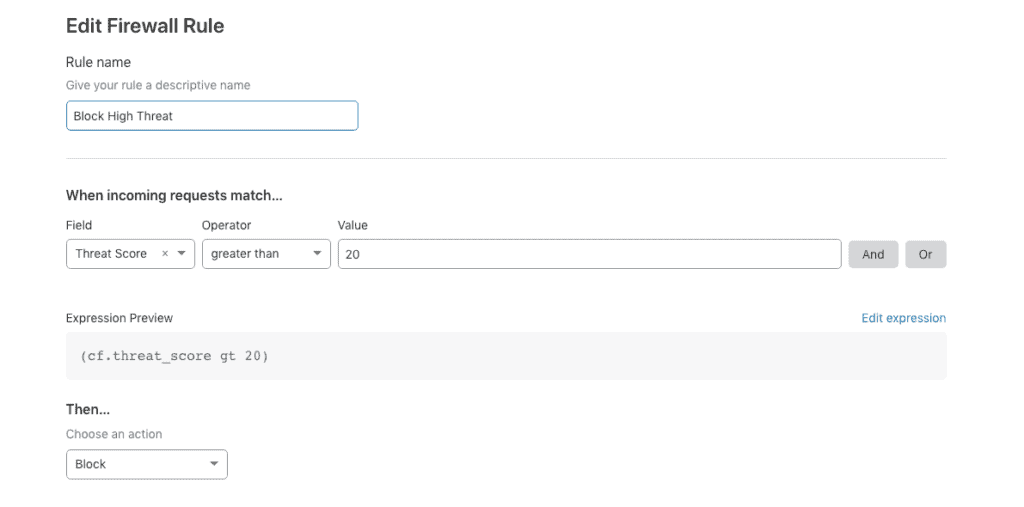Viewport: 1024px width, 507px height.
Task: Open the Field dropdown showing Threat Score
Action: click(x=130, y=254)
